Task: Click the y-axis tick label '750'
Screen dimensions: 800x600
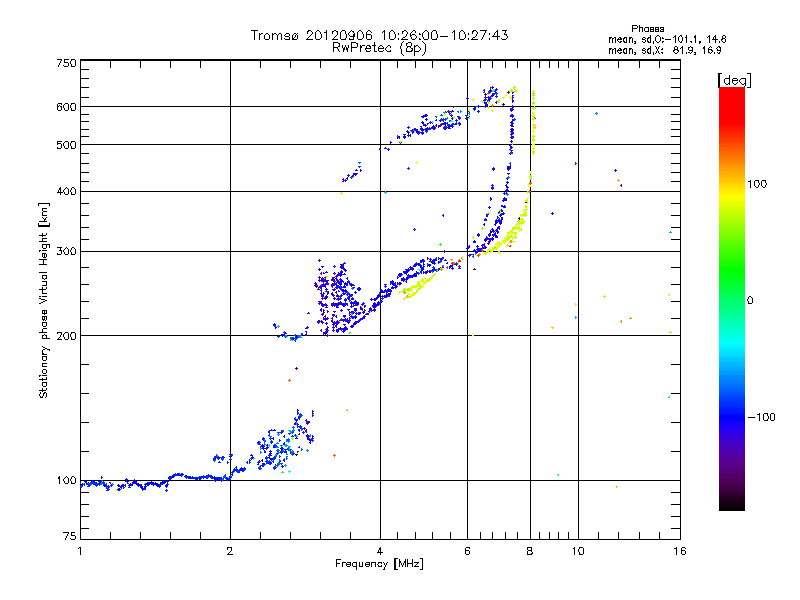Action: [66, 63]
